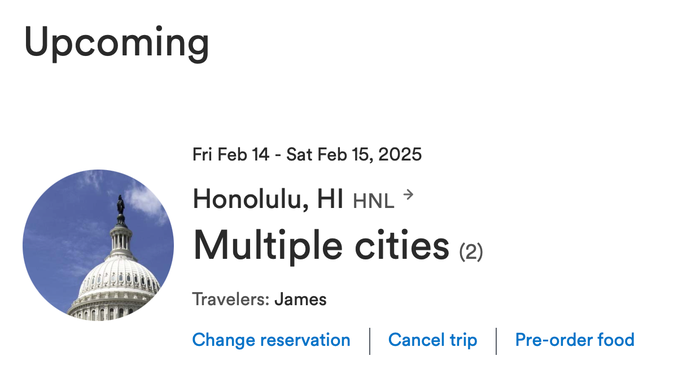Open the Multiple cities trip title
Screen dimensions: 700x373
(321, 246)
